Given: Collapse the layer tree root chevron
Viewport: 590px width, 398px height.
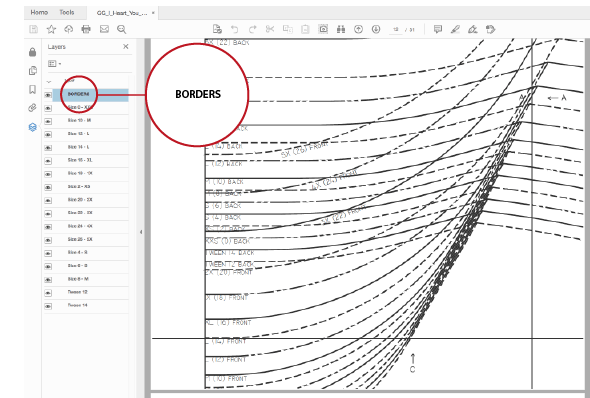Looking at the screenshot, I should click(x=49, y=81).
